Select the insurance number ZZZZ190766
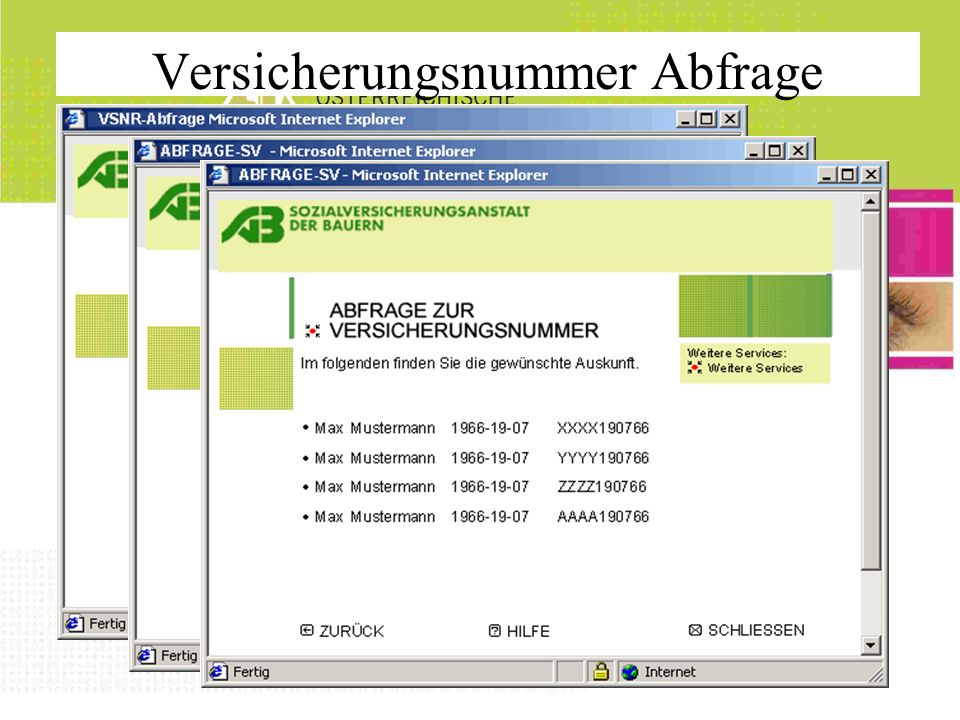 pyautogui.click(x=602, y=487)
